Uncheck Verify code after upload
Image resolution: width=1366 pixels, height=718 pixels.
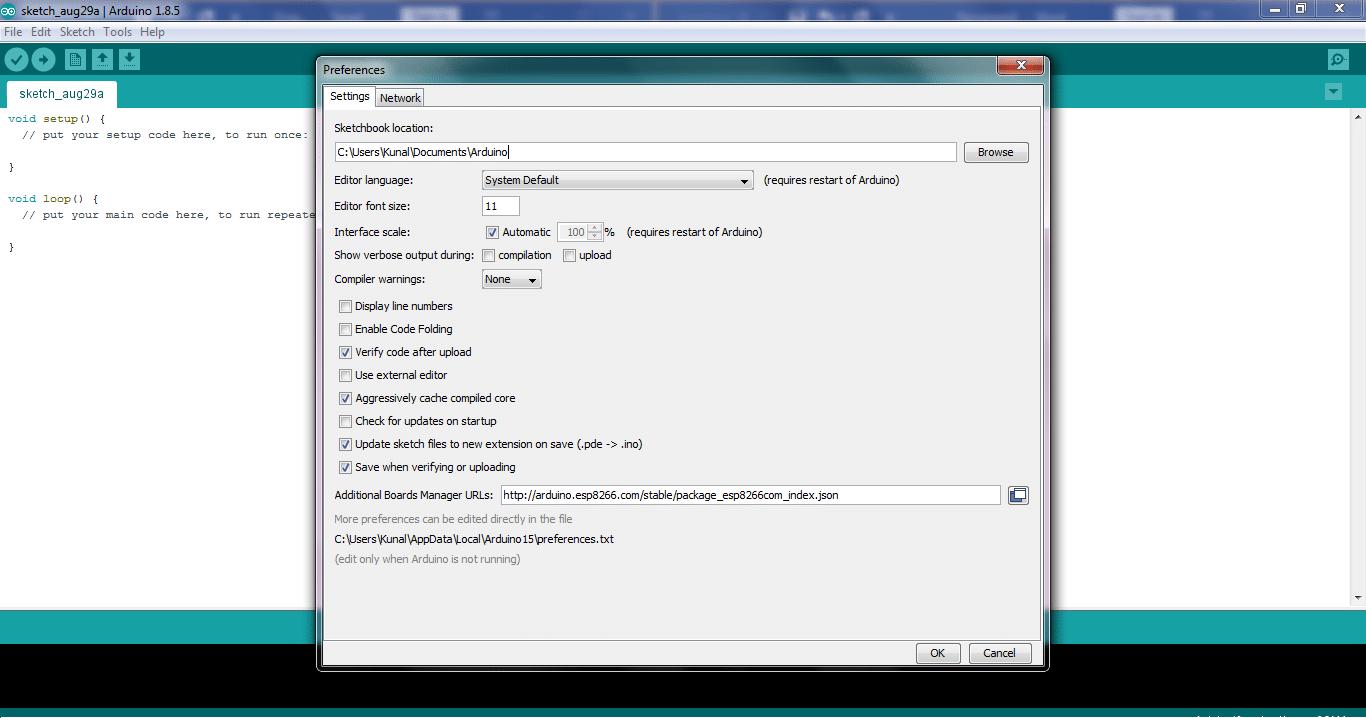[x=346, y=353]
